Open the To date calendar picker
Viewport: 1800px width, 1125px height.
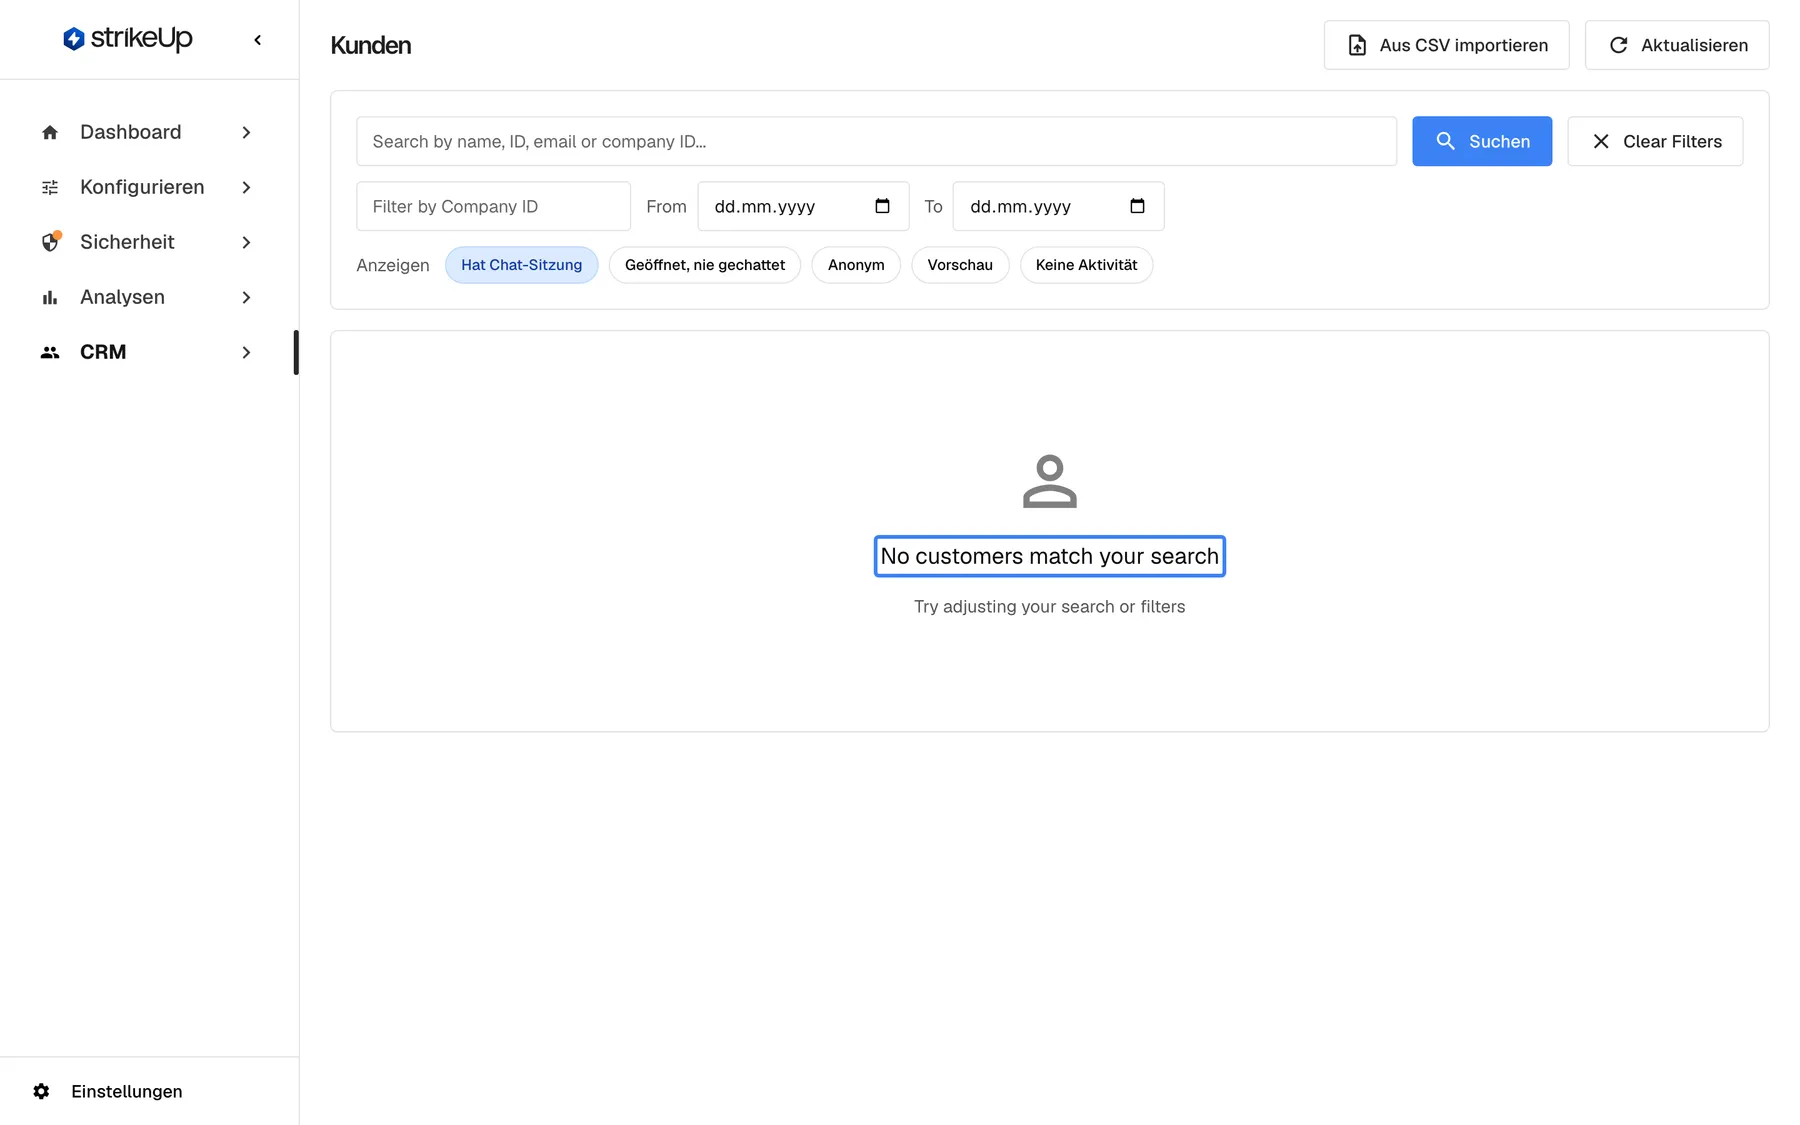pos(1137,206)
